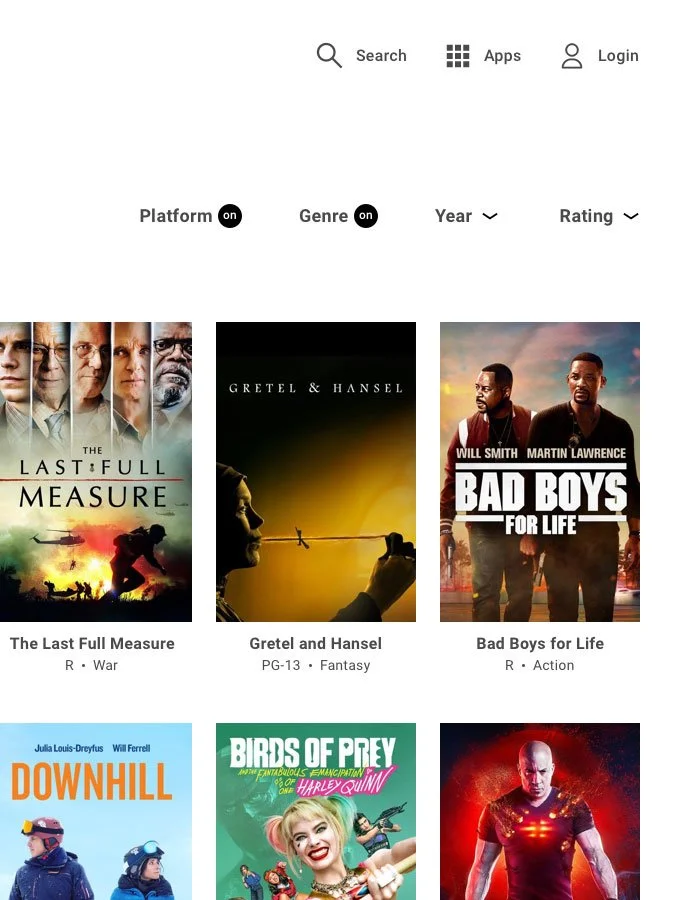700x900 pixels.
Task: Click the Gretel and Hansel title text
Action: click(x=316, y=643)
